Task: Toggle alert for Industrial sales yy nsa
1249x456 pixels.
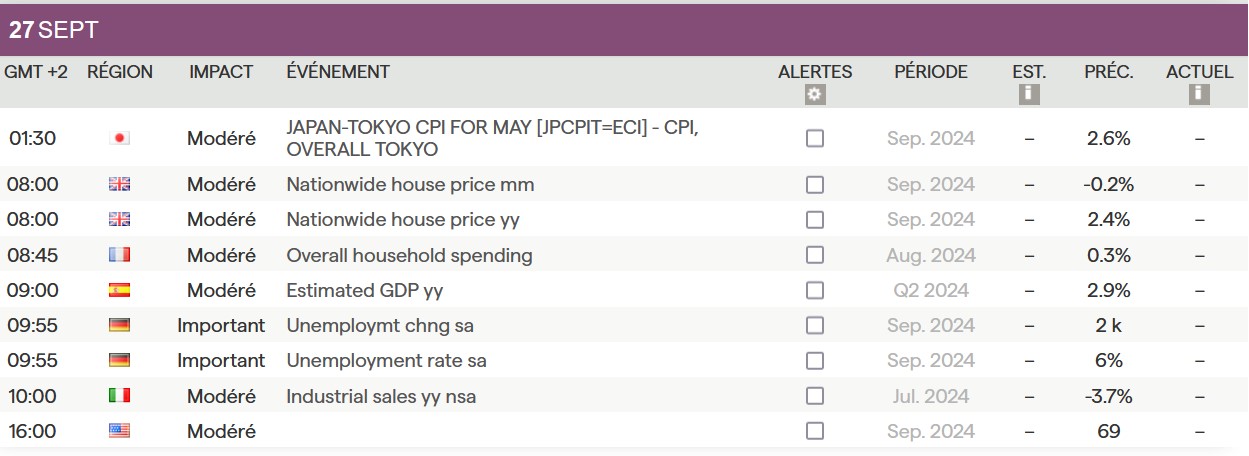Action: pyautogui.click(x=815, y=396)
